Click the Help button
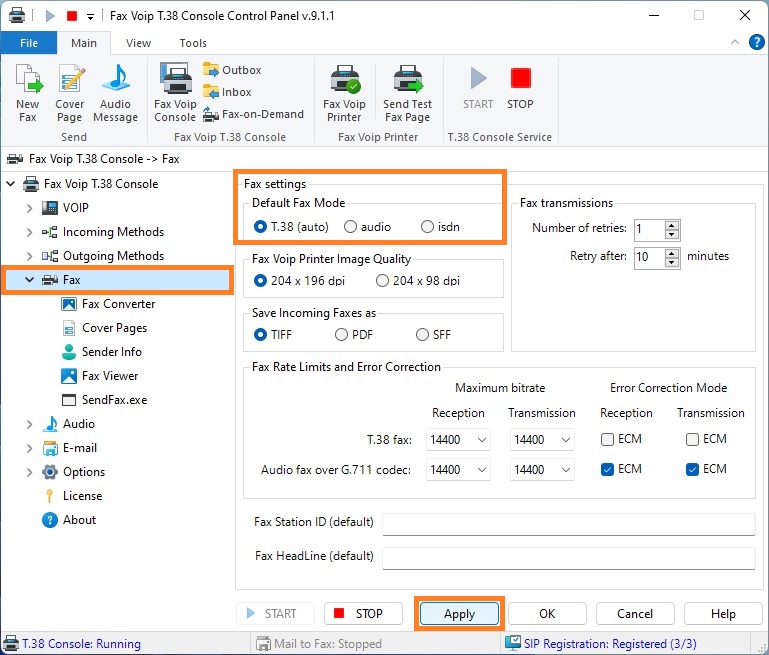The image size is (769, 655). [x=723, y=614]
